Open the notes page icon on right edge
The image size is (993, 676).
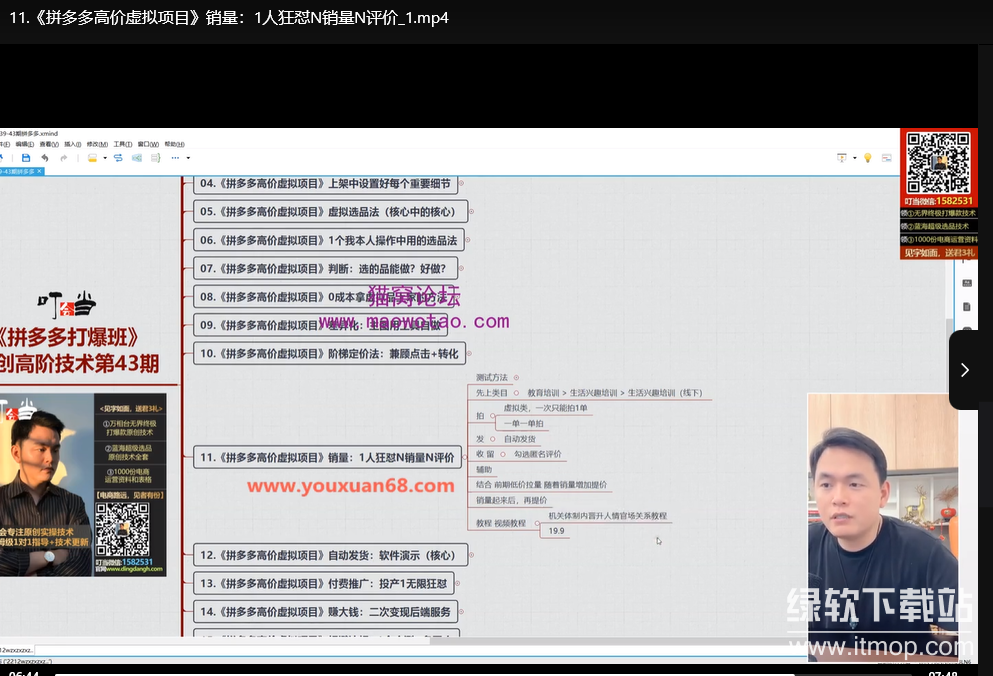967,307
